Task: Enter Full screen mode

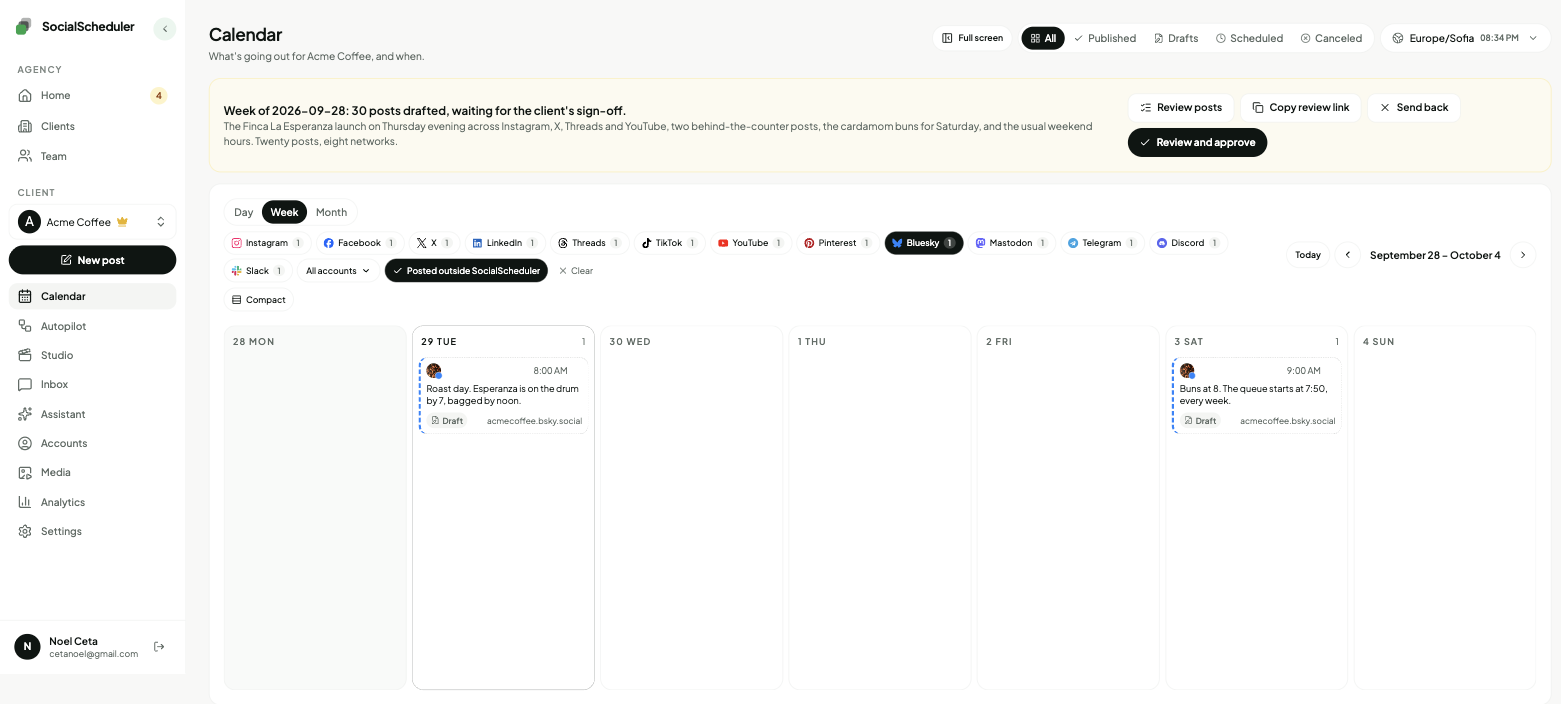Action: pos(973,38)
